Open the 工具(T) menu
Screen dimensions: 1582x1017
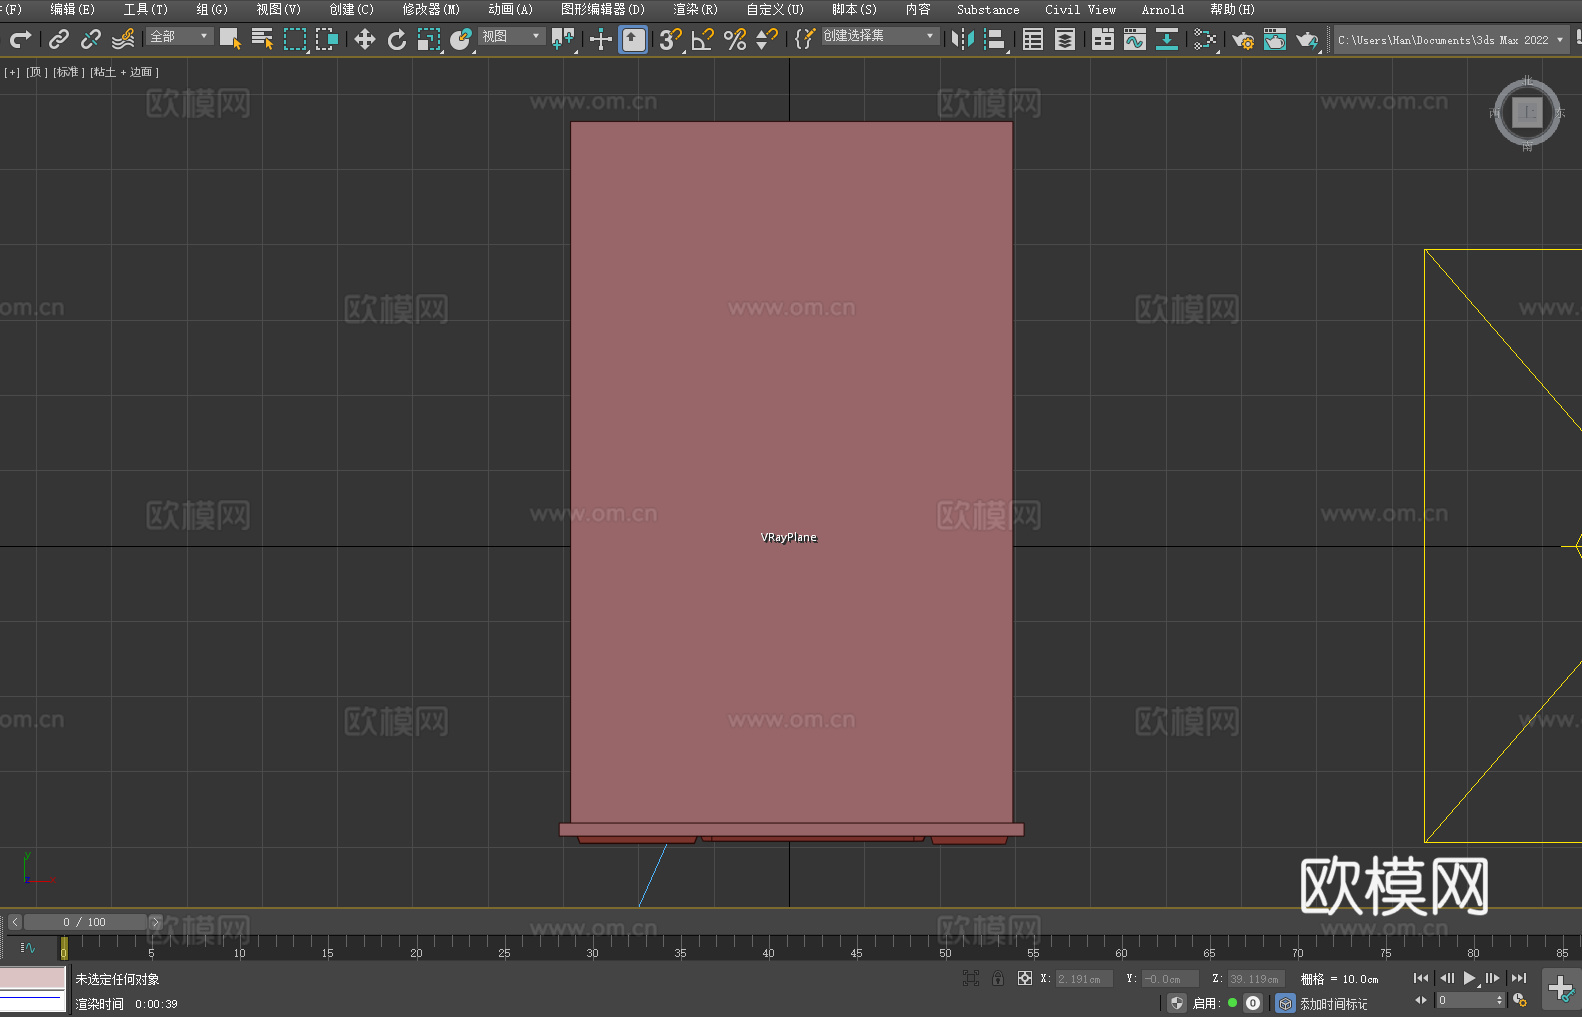coord(145,9)
